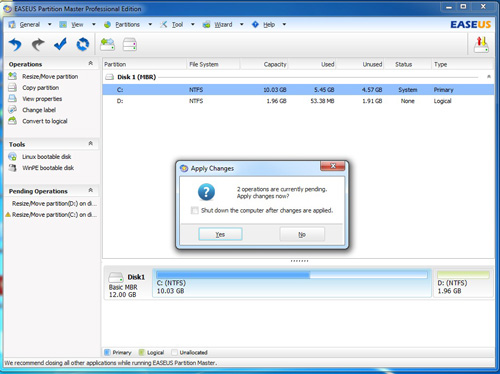Click the question mark icon in dialog
The width and height of the screenshot is (500, 374).
pyautogui.click(x=206, y=192)
